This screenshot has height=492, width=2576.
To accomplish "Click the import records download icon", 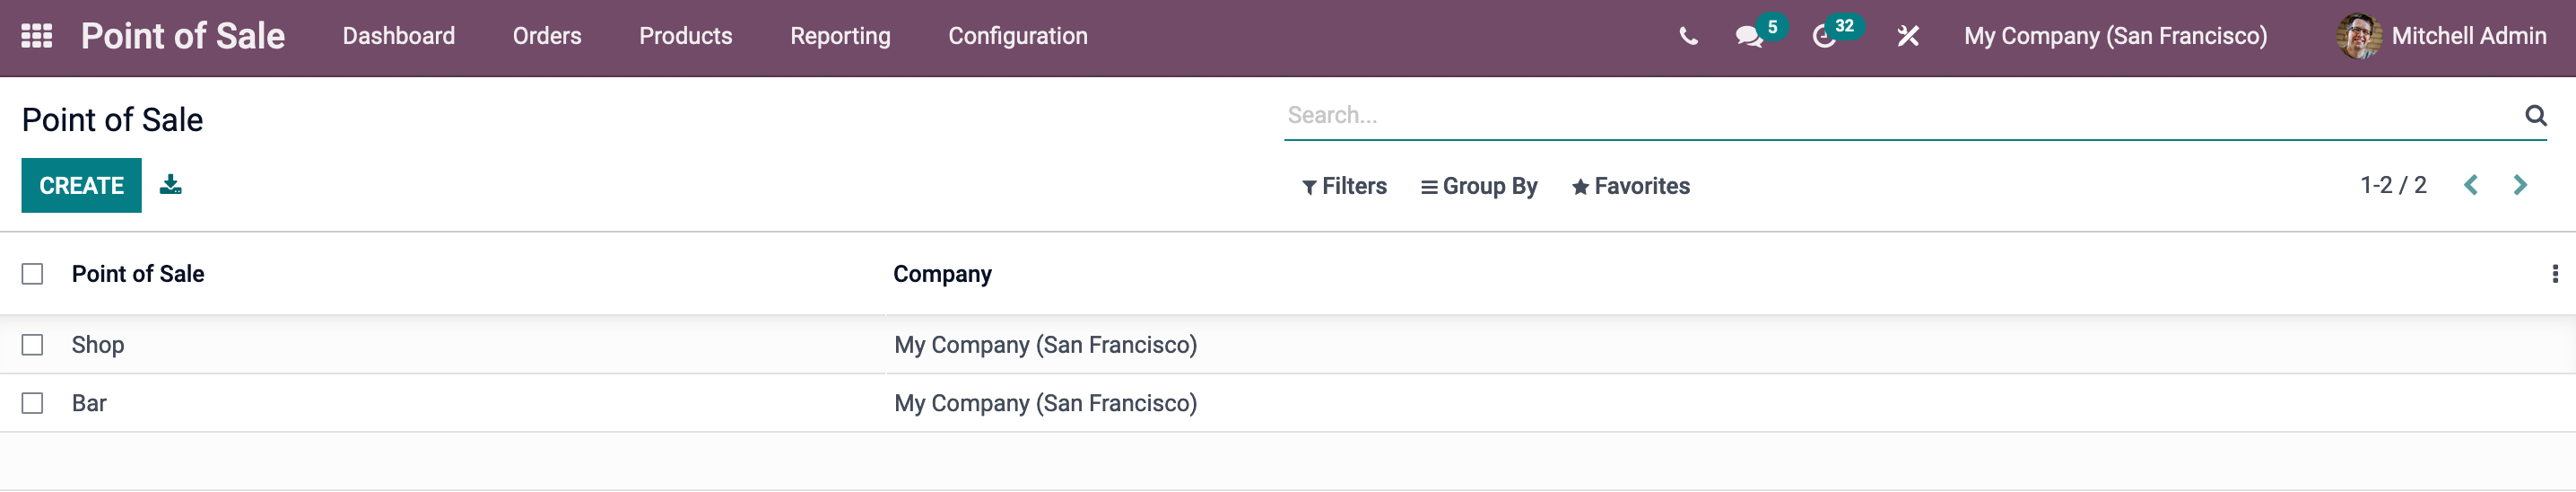I will click(x=171, y=185).
